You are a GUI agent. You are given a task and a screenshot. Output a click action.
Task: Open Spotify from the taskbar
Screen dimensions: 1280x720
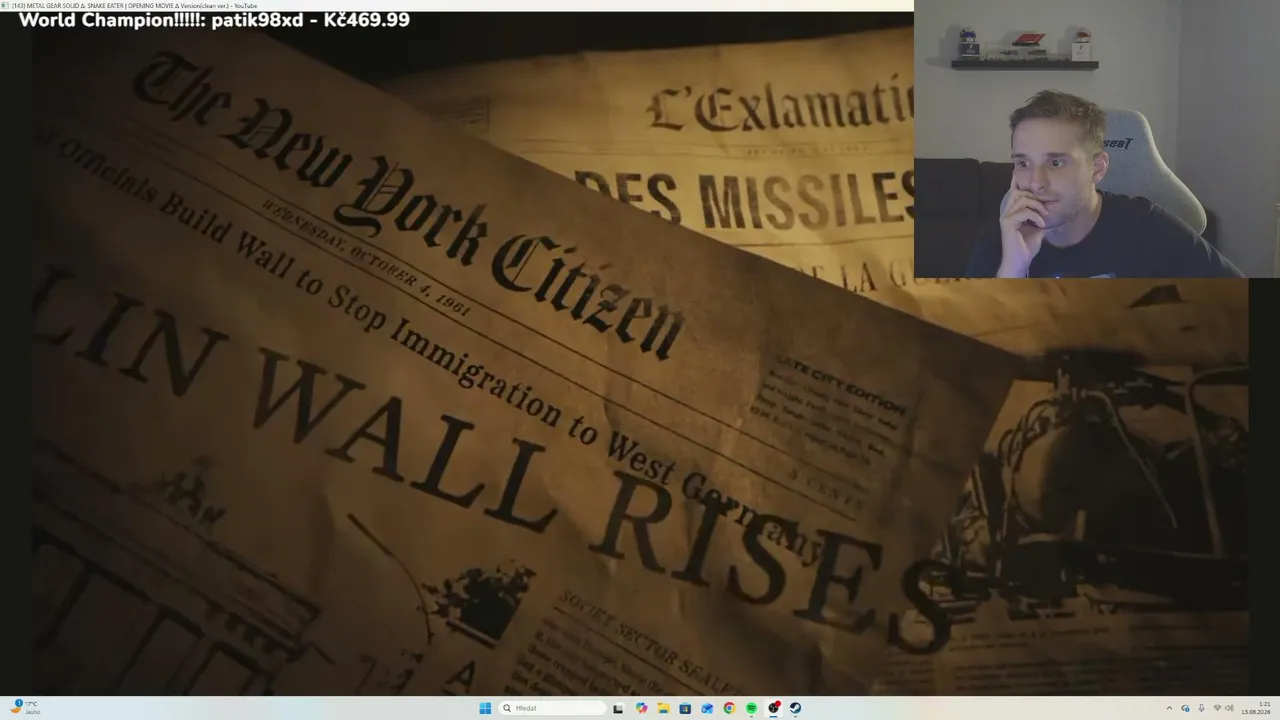[x=751, y=708]
